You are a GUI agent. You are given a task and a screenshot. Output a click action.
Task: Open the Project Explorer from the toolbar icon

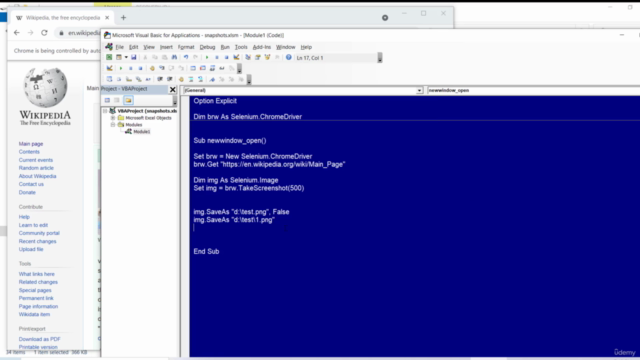tap(248, 58)
